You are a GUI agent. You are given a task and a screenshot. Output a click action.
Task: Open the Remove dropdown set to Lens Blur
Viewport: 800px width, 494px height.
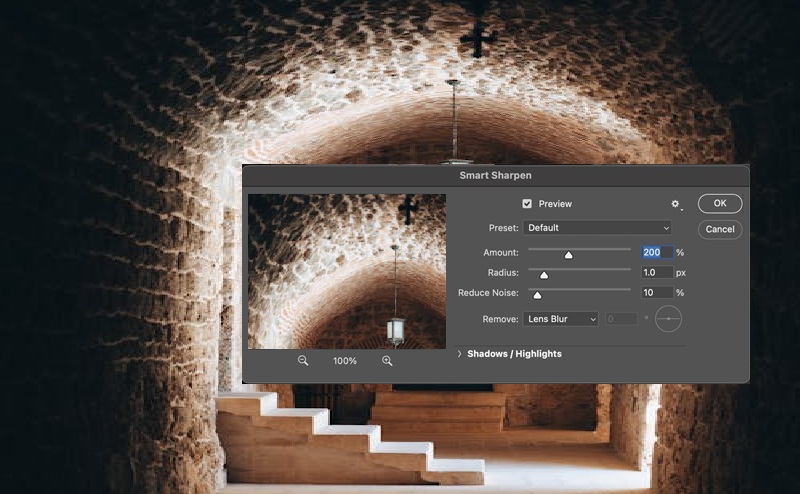coord(560,319)
